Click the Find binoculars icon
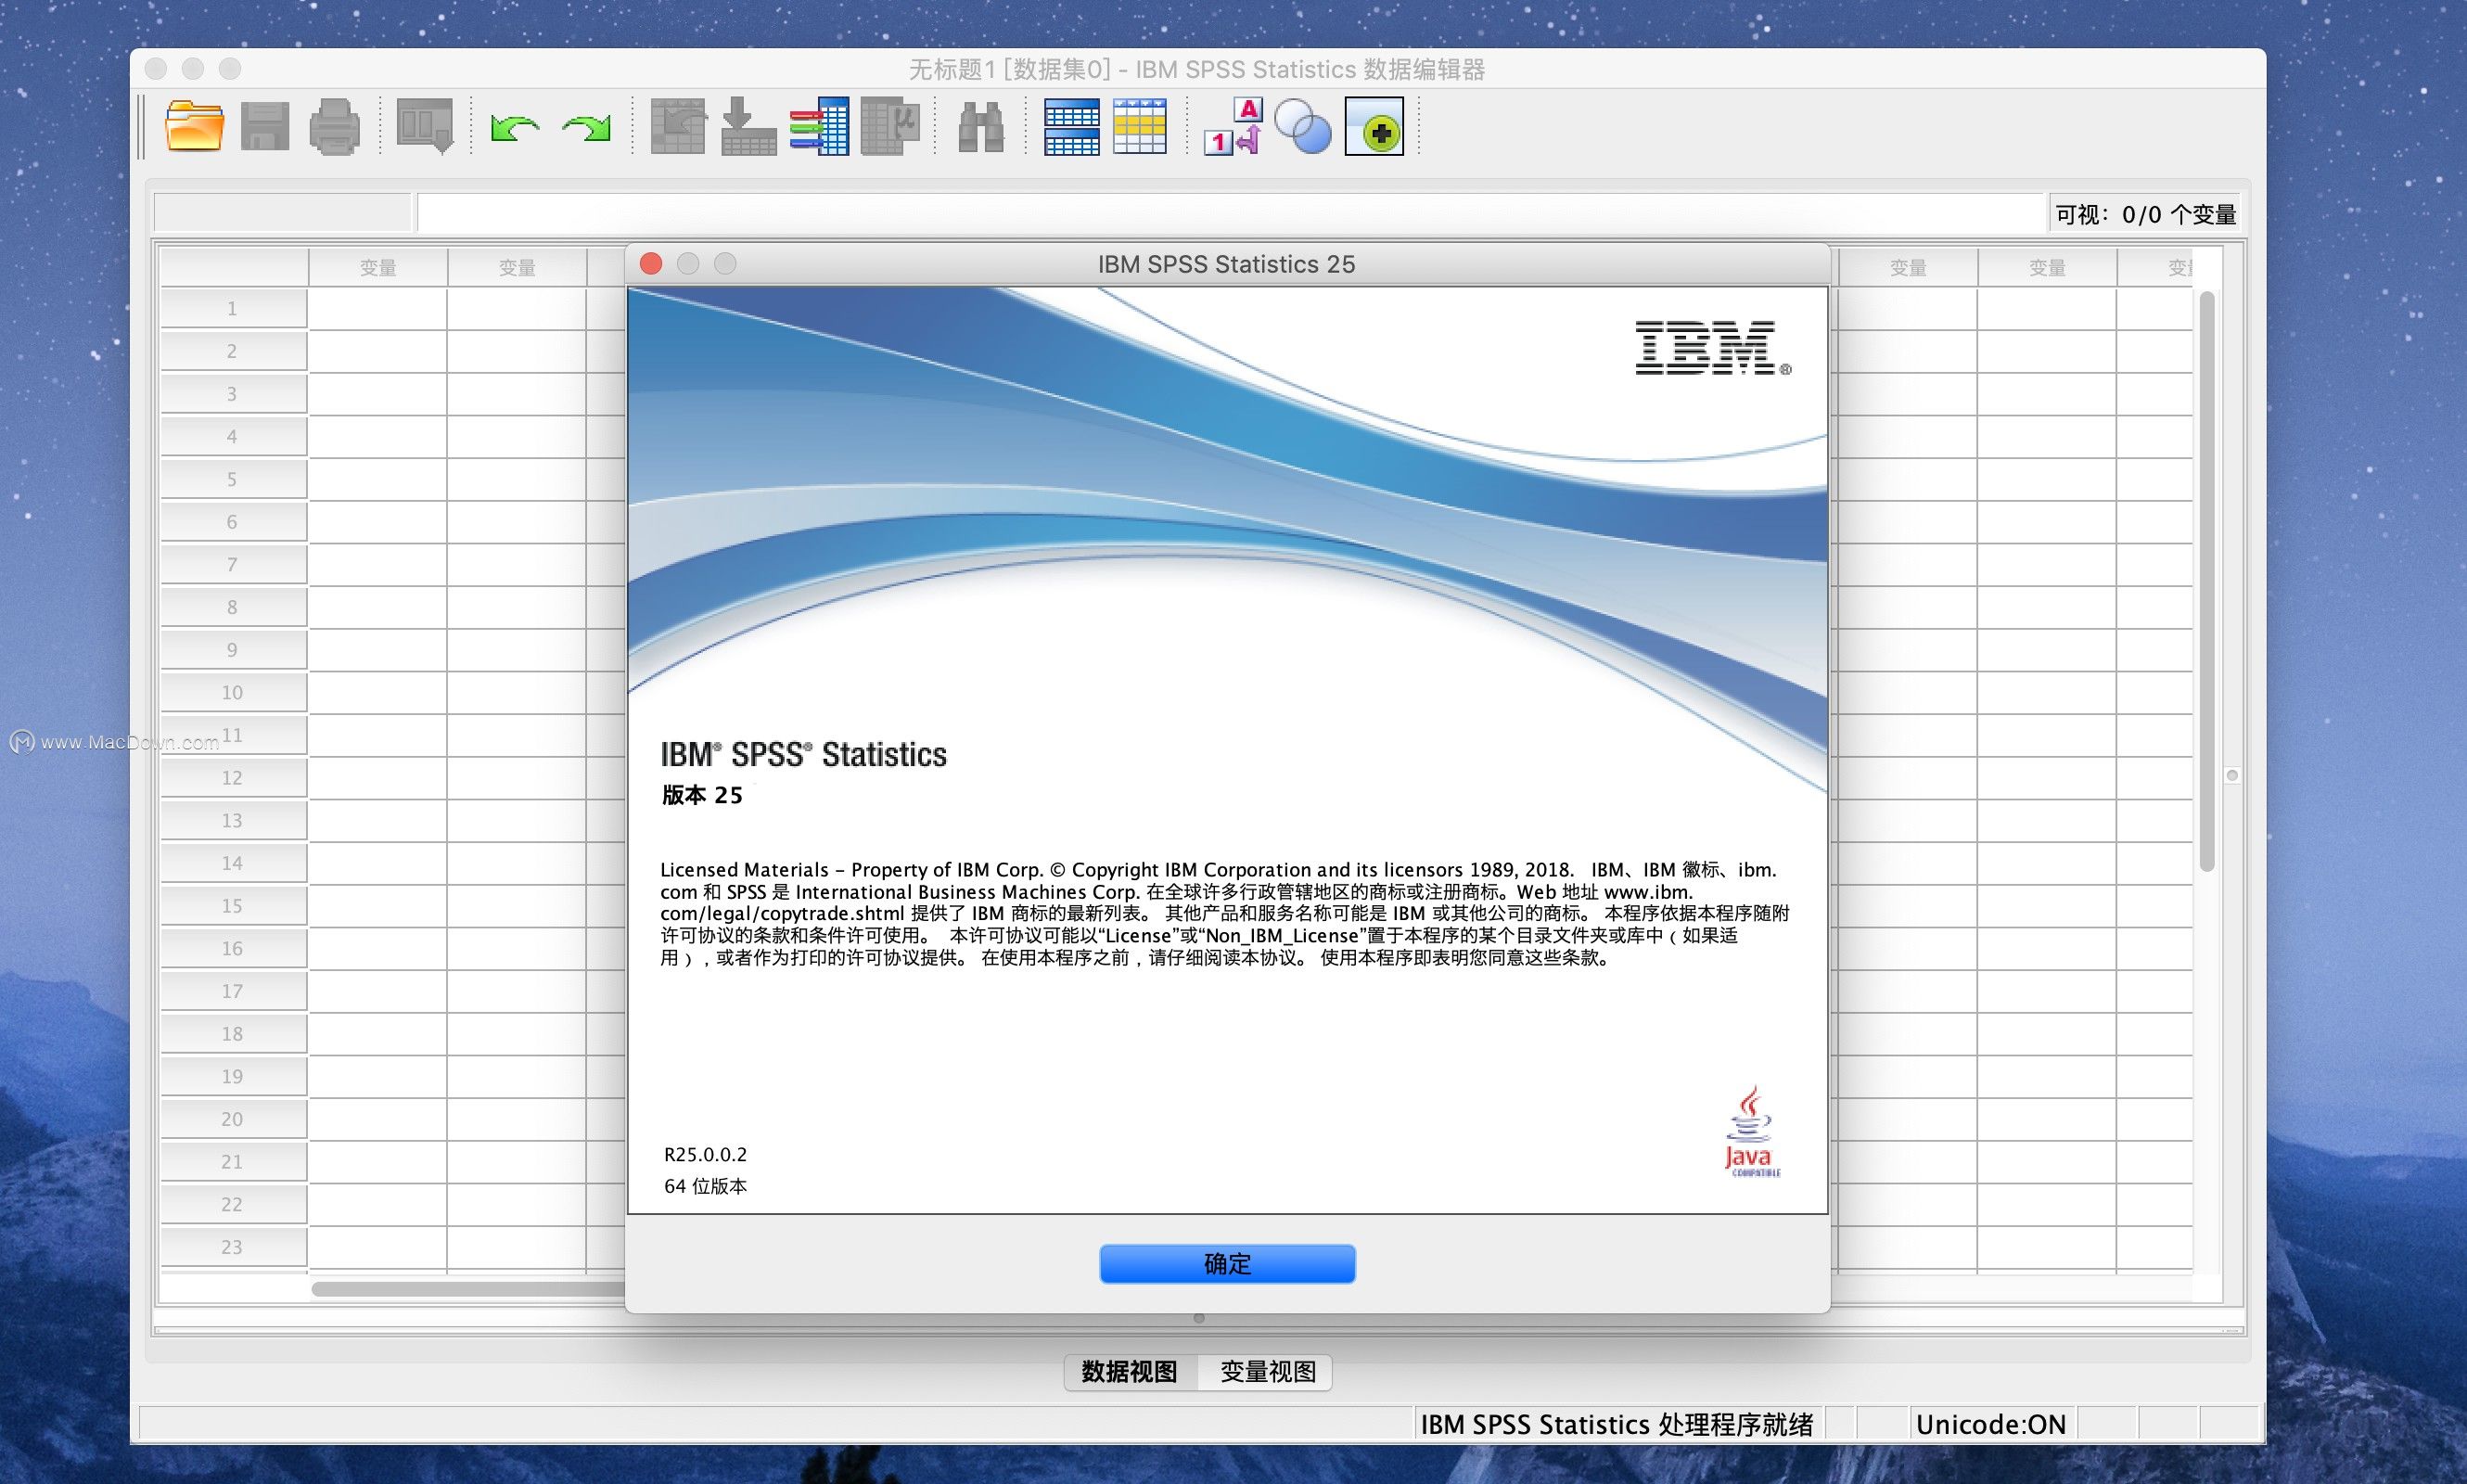 point(981,128)
